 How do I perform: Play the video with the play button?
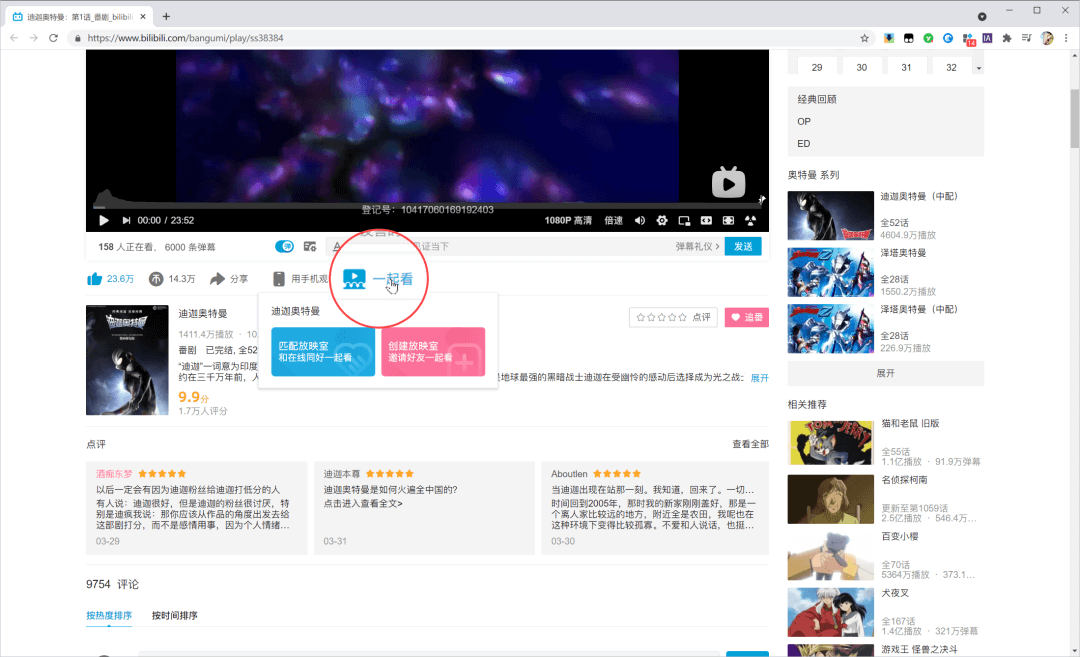103,220
